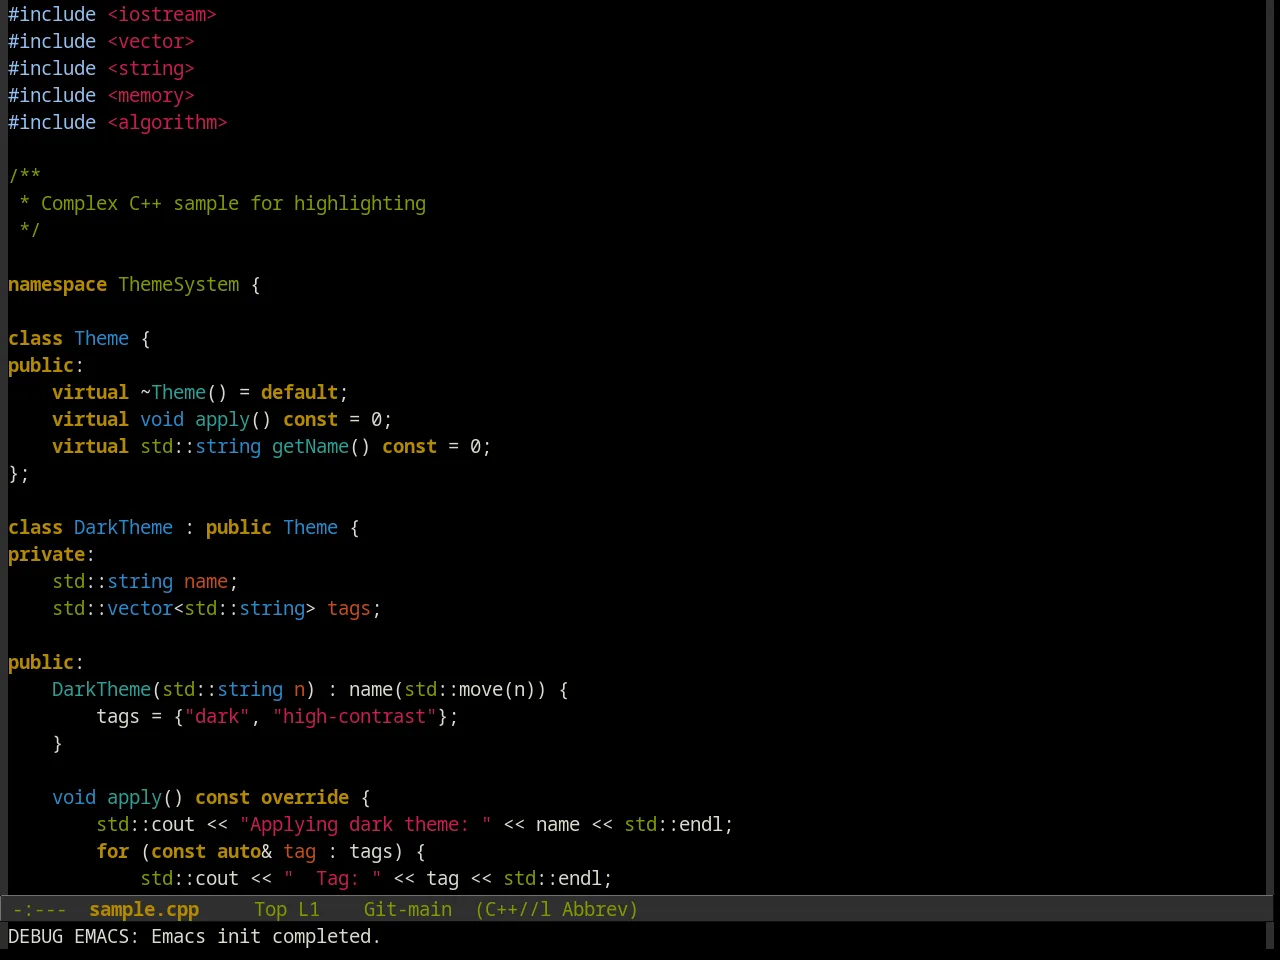
Task: Click the L1 line number indicator
Action: 309,909
